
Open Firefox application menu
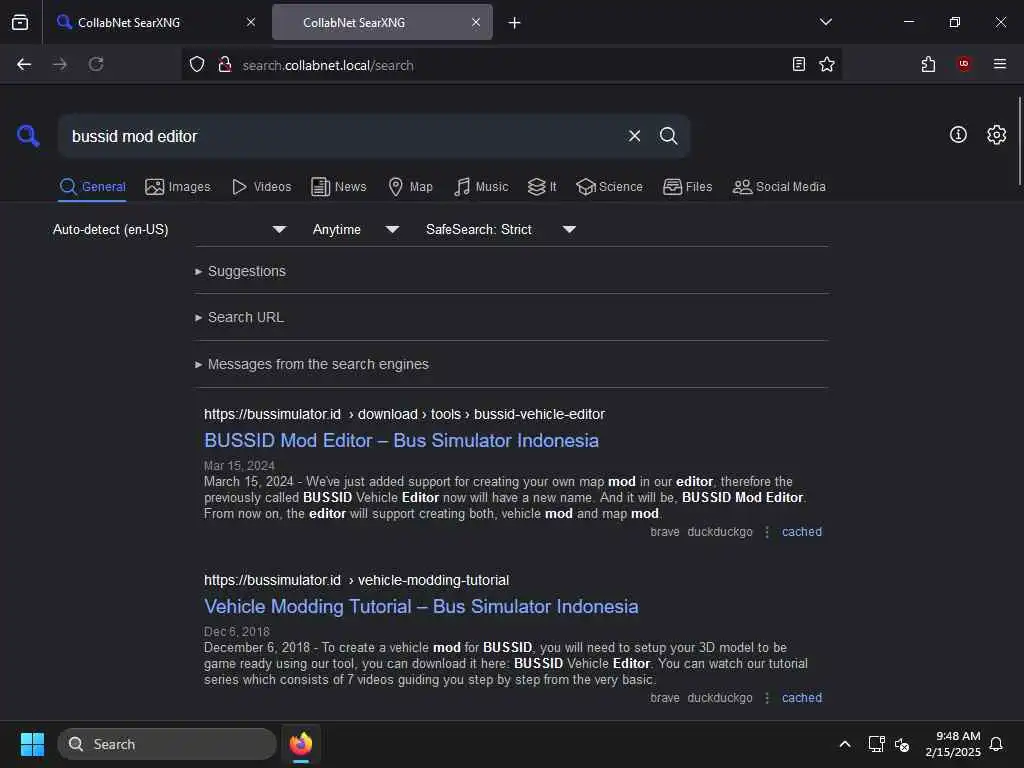[x=999, y=63]
